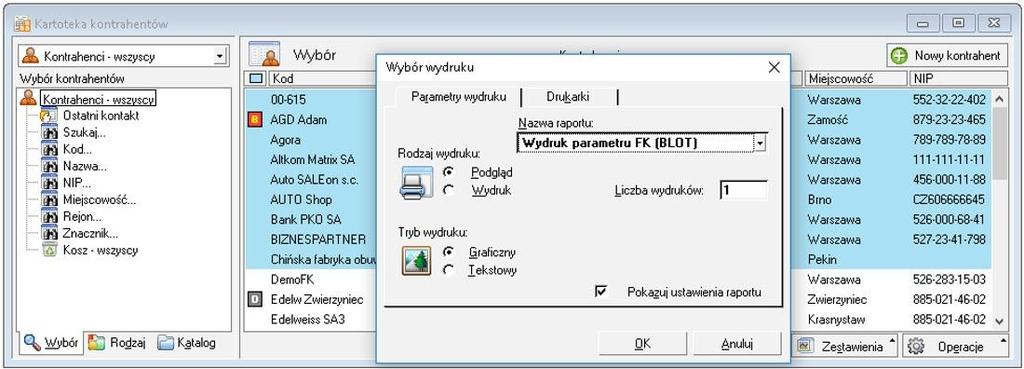The height and width of the screenshot is (369, 1024).
Task: Click the picture icon under Tryb wydruku
Action: click(416, 260)
